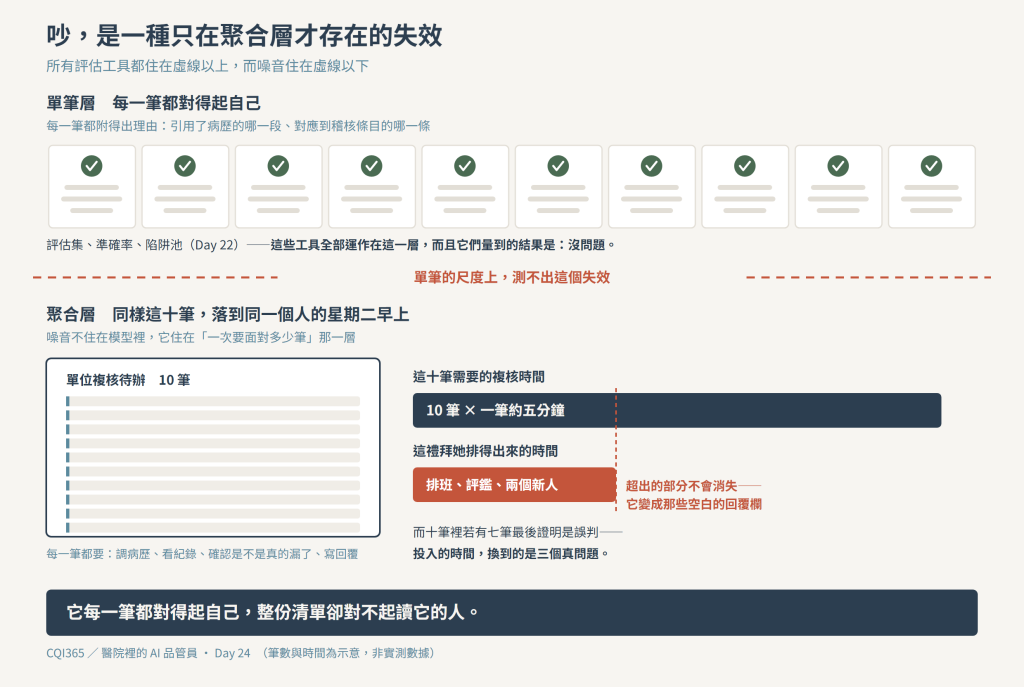Click the footer CQI365／醫院裡的 AI 品管員
The image size is (1024, 687).
point(121,653)
